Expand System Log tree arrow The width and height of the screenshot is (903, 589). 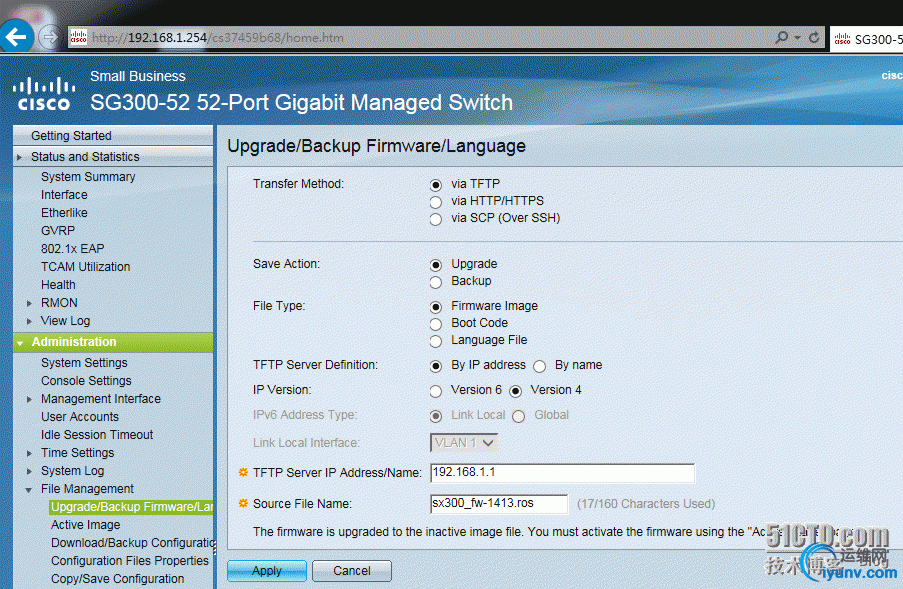[x=29, y=471]
